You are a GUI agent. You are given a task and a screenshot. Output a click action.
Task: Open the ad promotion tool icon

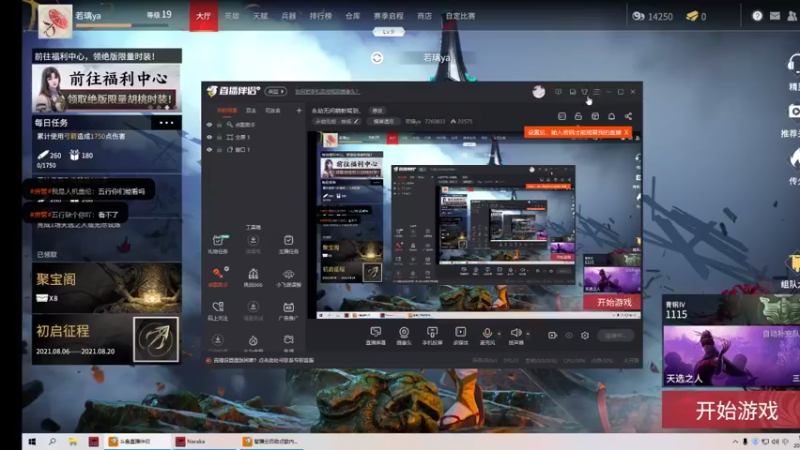288,310
